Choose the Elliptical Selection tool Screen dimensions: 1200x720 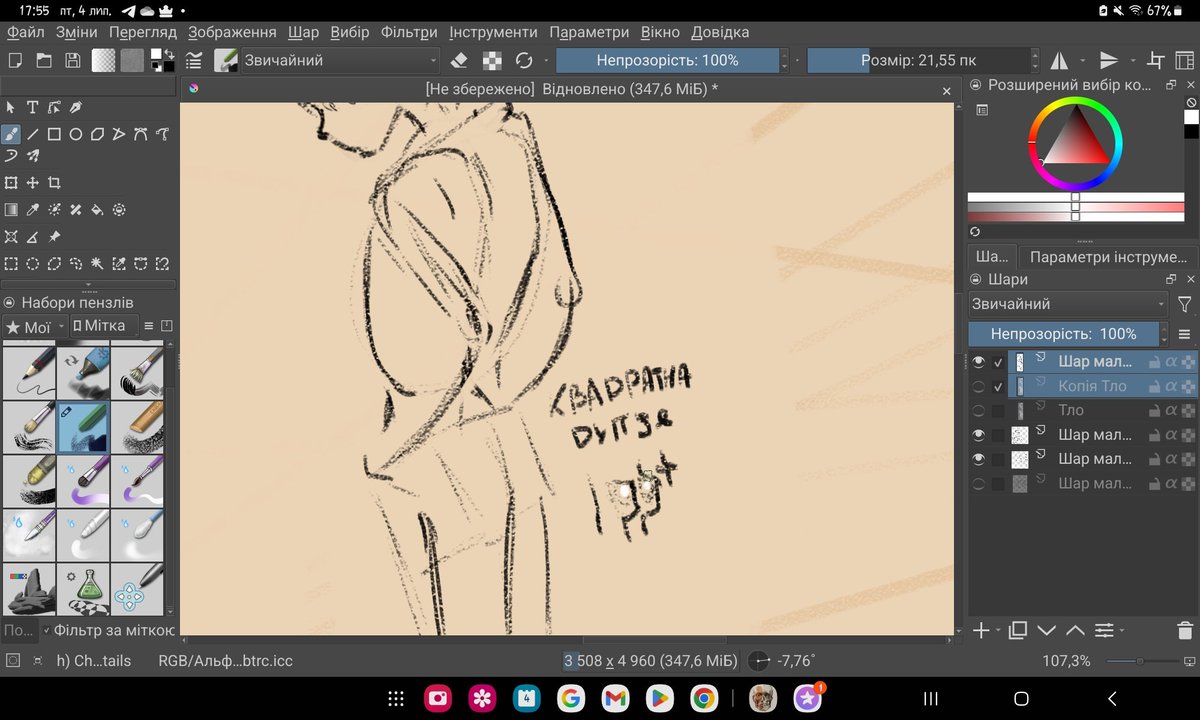[33, 264]
